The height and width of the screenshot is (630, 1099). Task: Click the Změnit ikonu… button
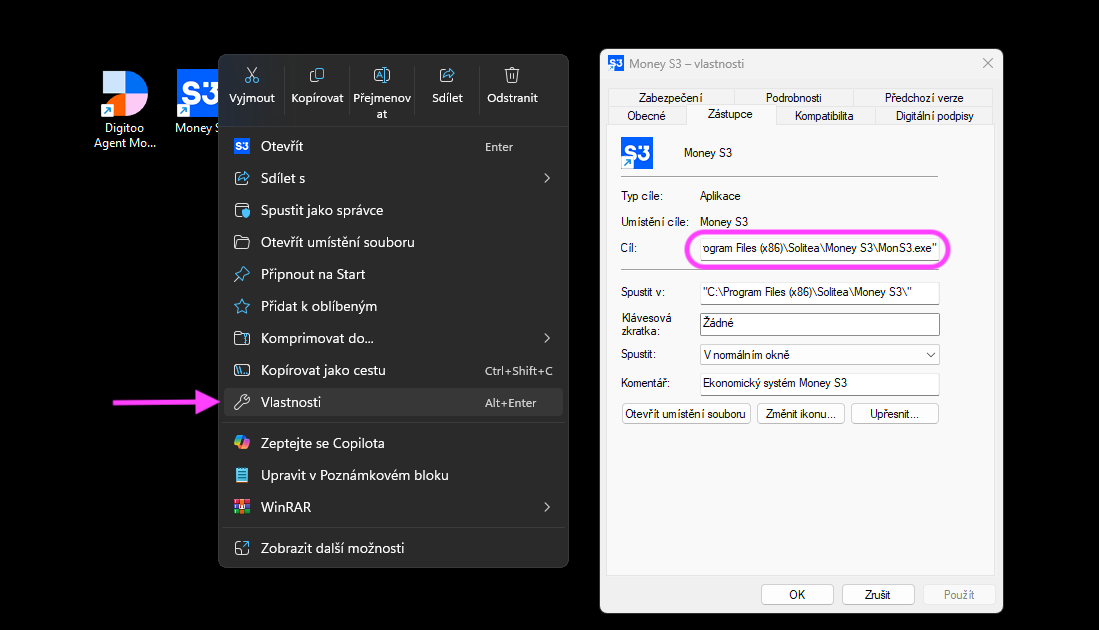coord(800,413)
